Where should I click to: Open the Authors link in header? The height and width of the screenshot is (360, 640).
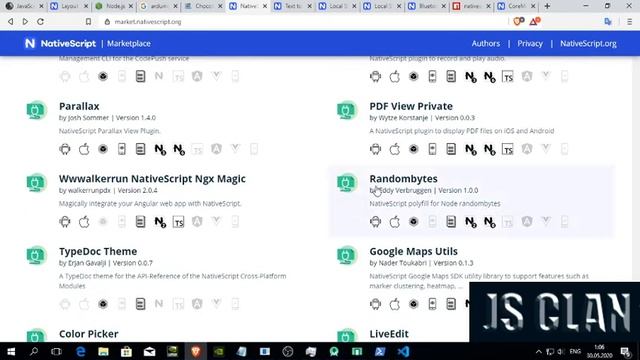(486, 43)
